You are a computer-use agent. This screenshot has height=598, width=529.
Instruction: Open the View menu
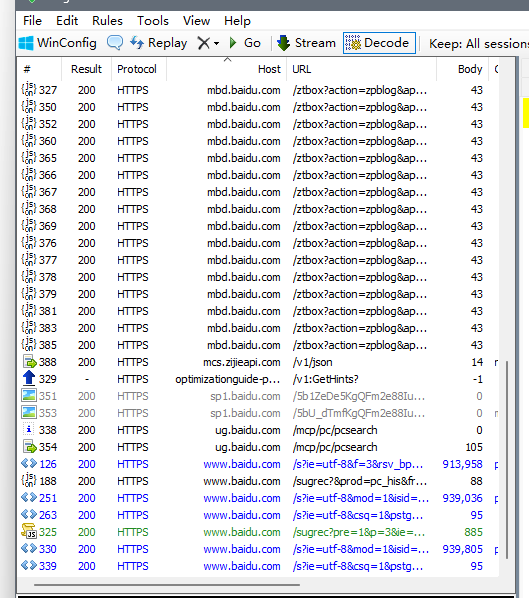(x=196, y=21)
